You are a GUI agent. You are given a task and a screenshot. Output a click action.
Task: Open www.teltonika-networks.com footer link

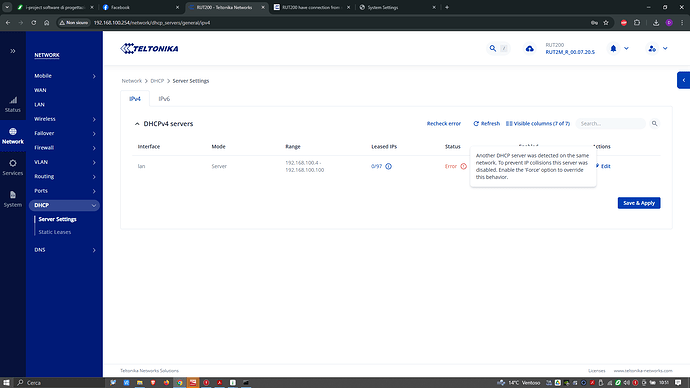coord(643,371)
